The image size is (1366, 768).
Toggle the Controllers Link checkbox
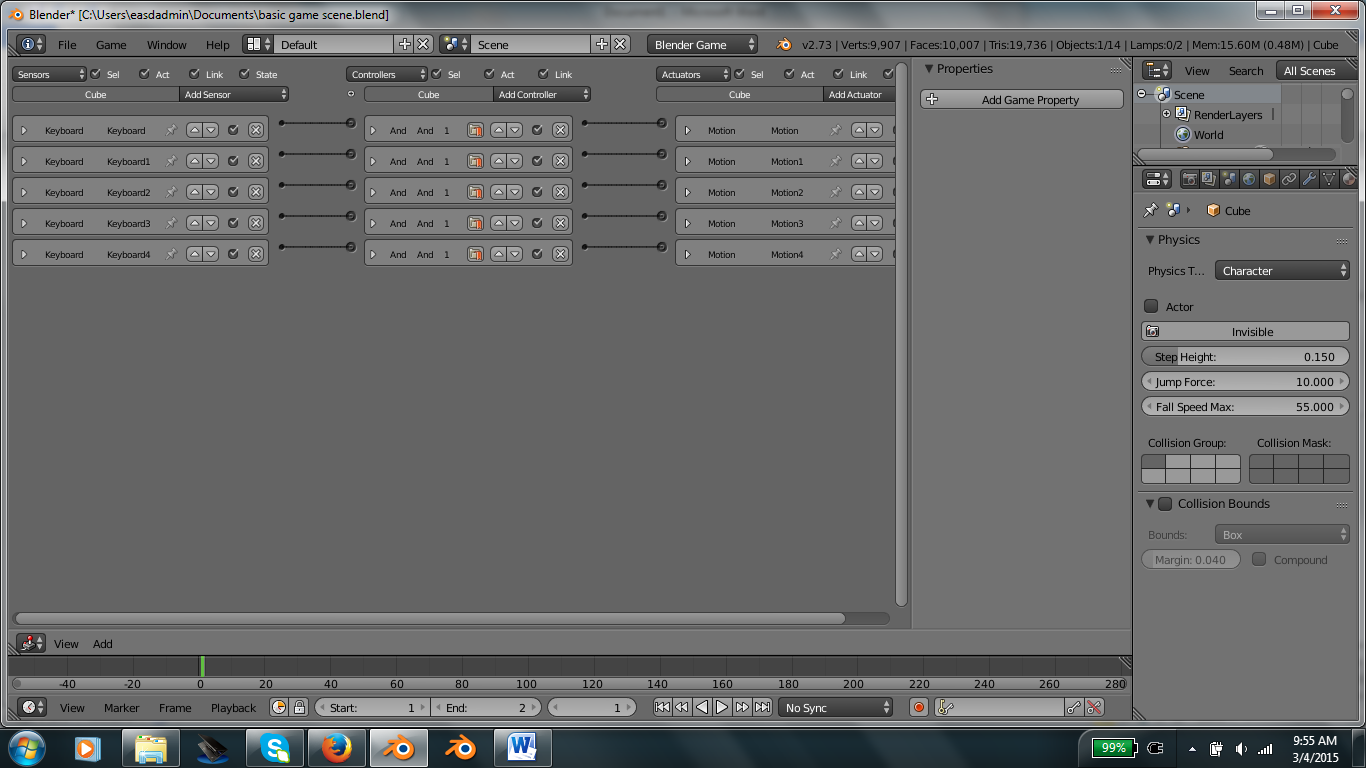pos(543,74)
